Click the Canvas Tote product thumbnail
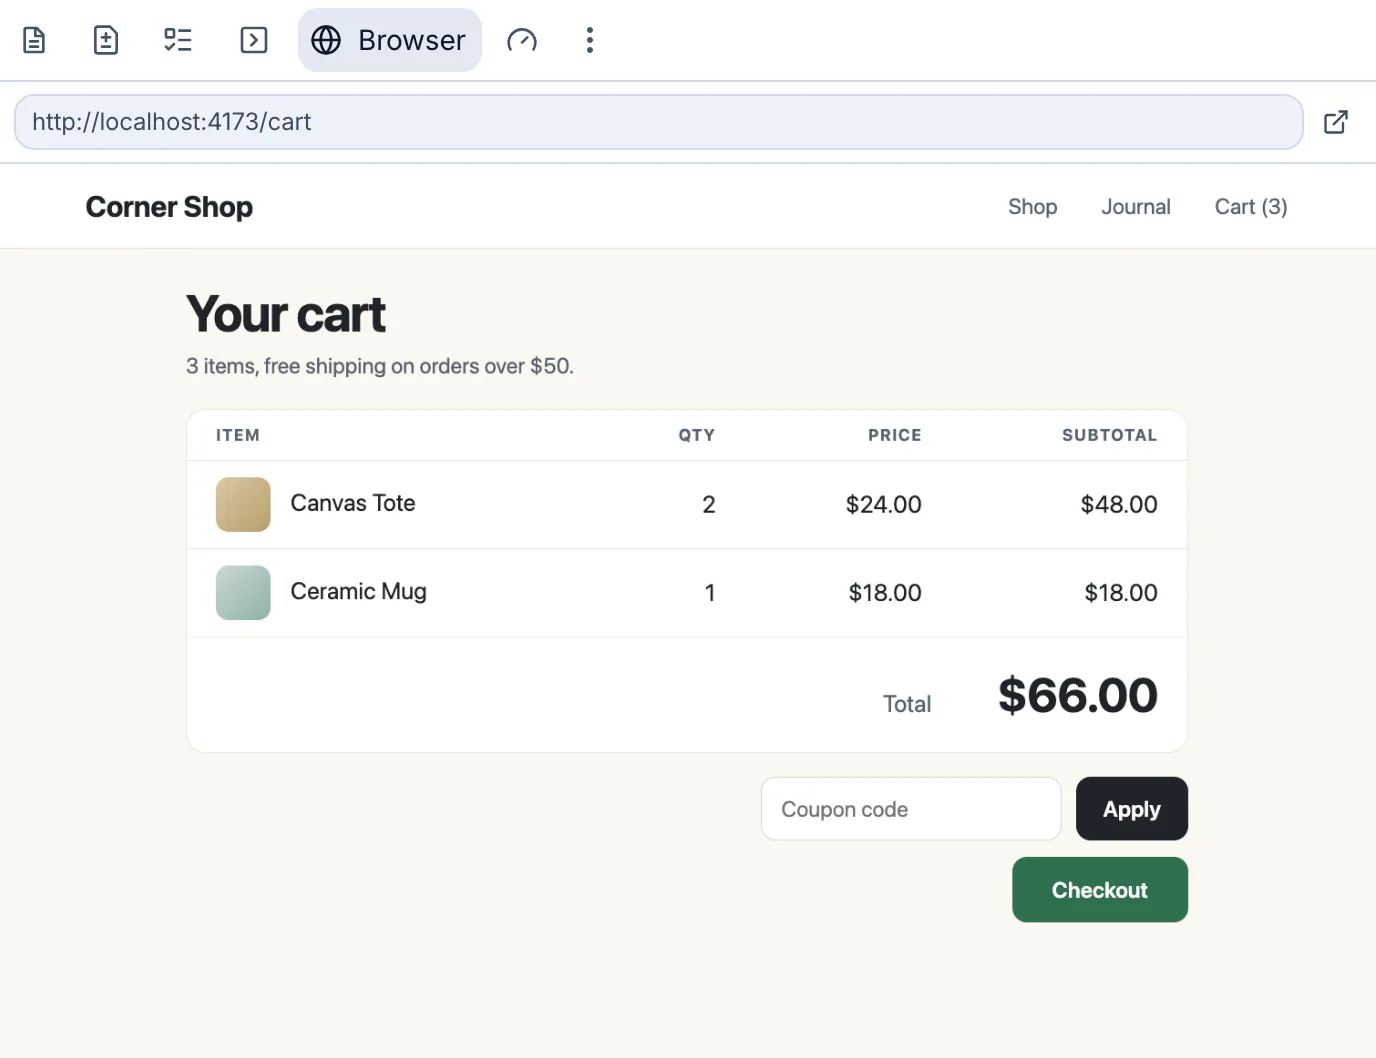Viewport: 1376px width, 1058px height. pos(243,504)
